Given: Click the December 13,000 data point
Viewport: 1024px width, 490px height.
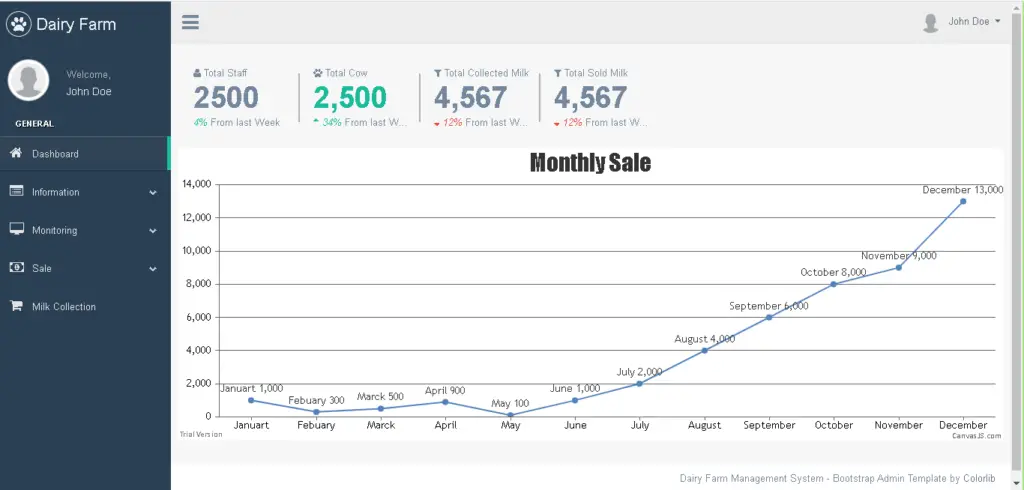Looking at the screenshot, I should 963,201.
